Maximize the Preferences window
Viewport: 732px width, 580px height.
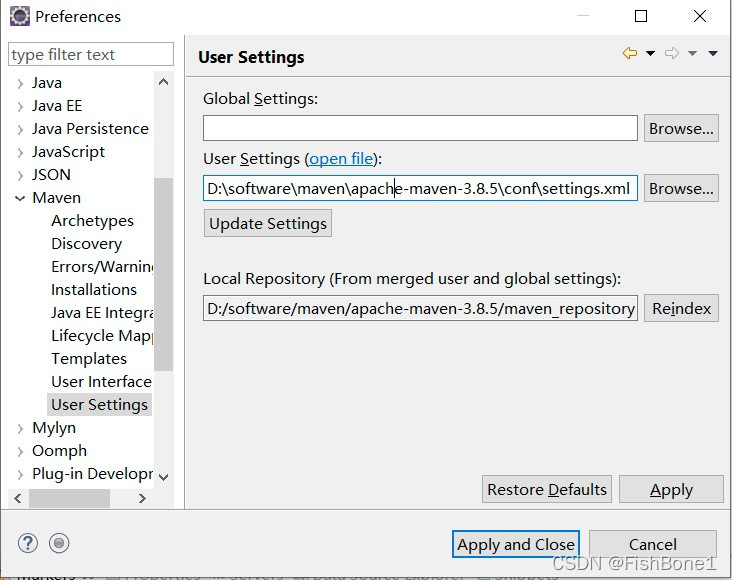641,16
